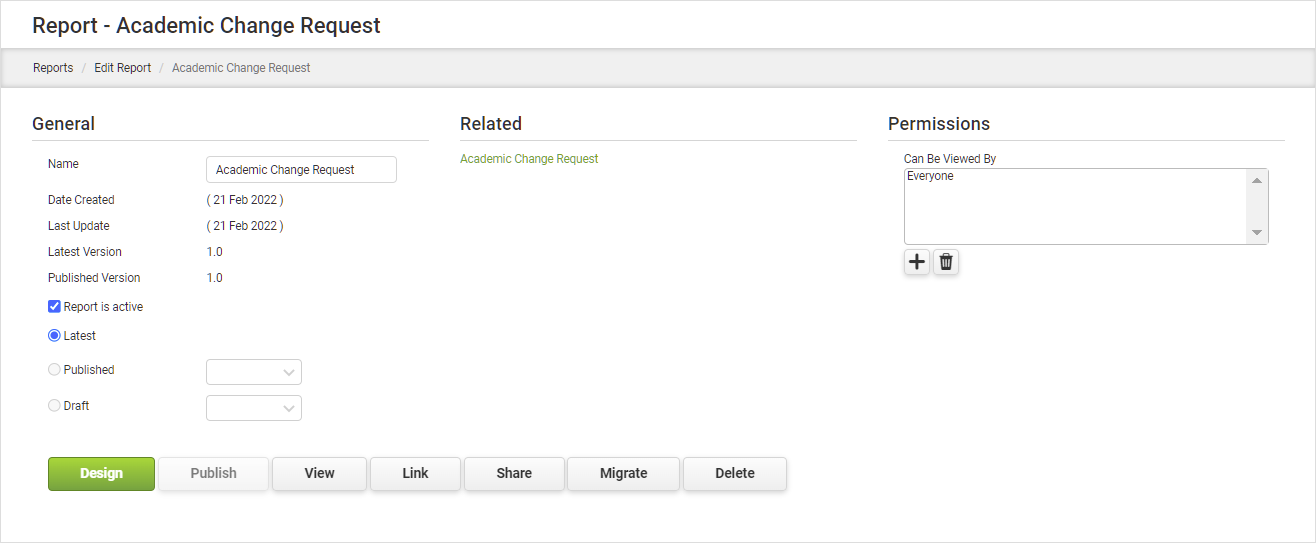1316x543 pixels.
Task: Open the Published version dropdown
Action: pyautogui.click(x=254, y=372)
